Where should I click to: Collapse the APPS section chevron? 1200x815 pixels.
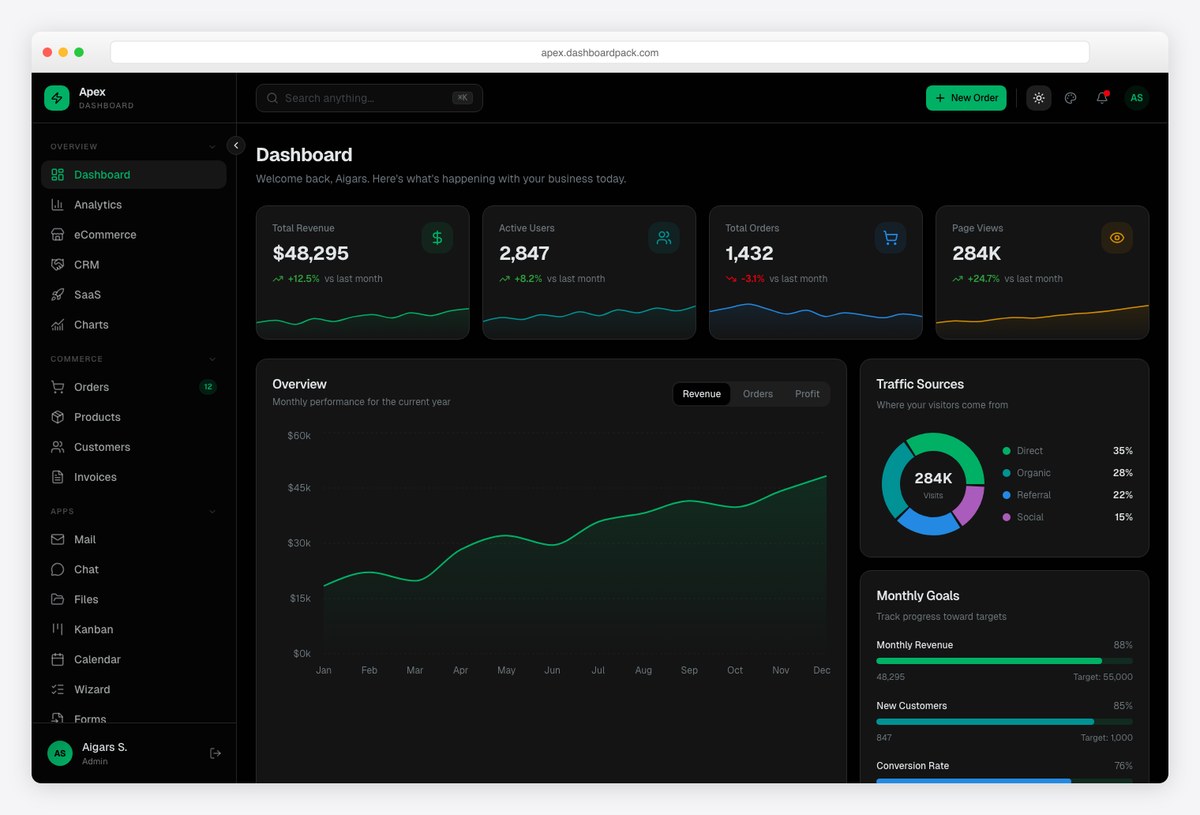tap(212, 512)
